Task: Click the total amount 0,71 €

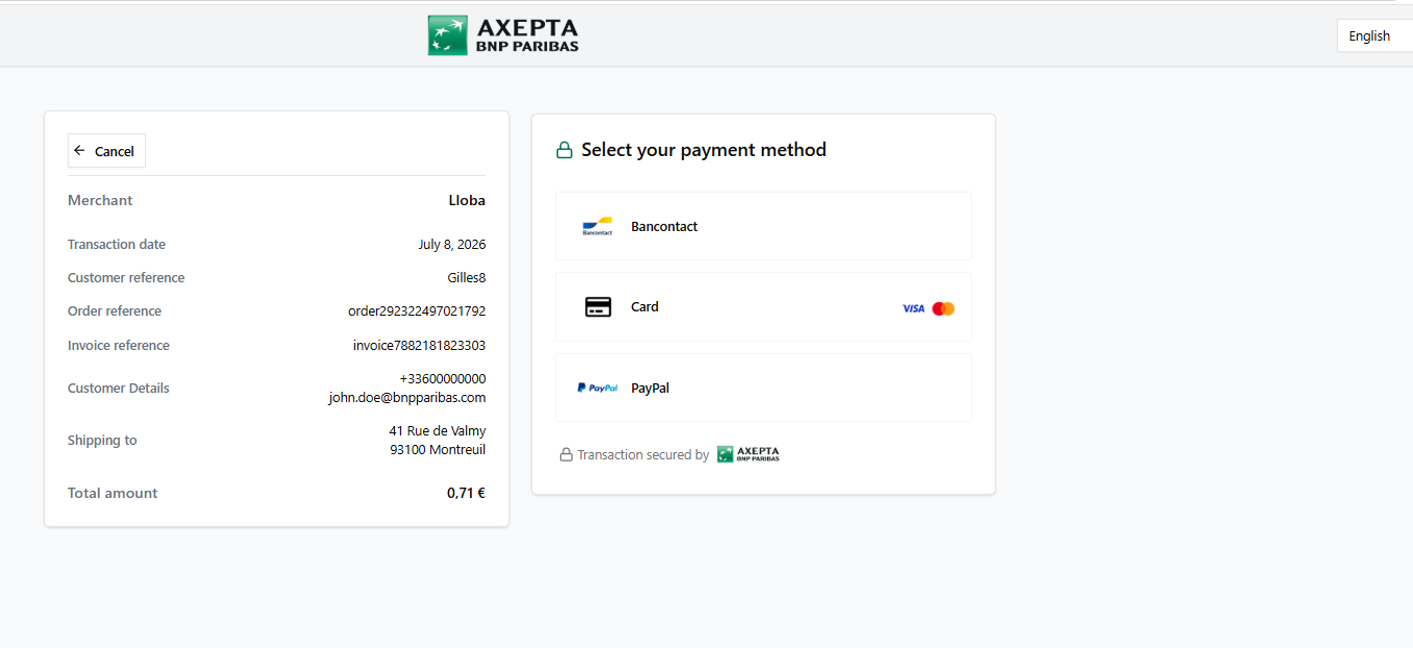Action: coord(466,493)
